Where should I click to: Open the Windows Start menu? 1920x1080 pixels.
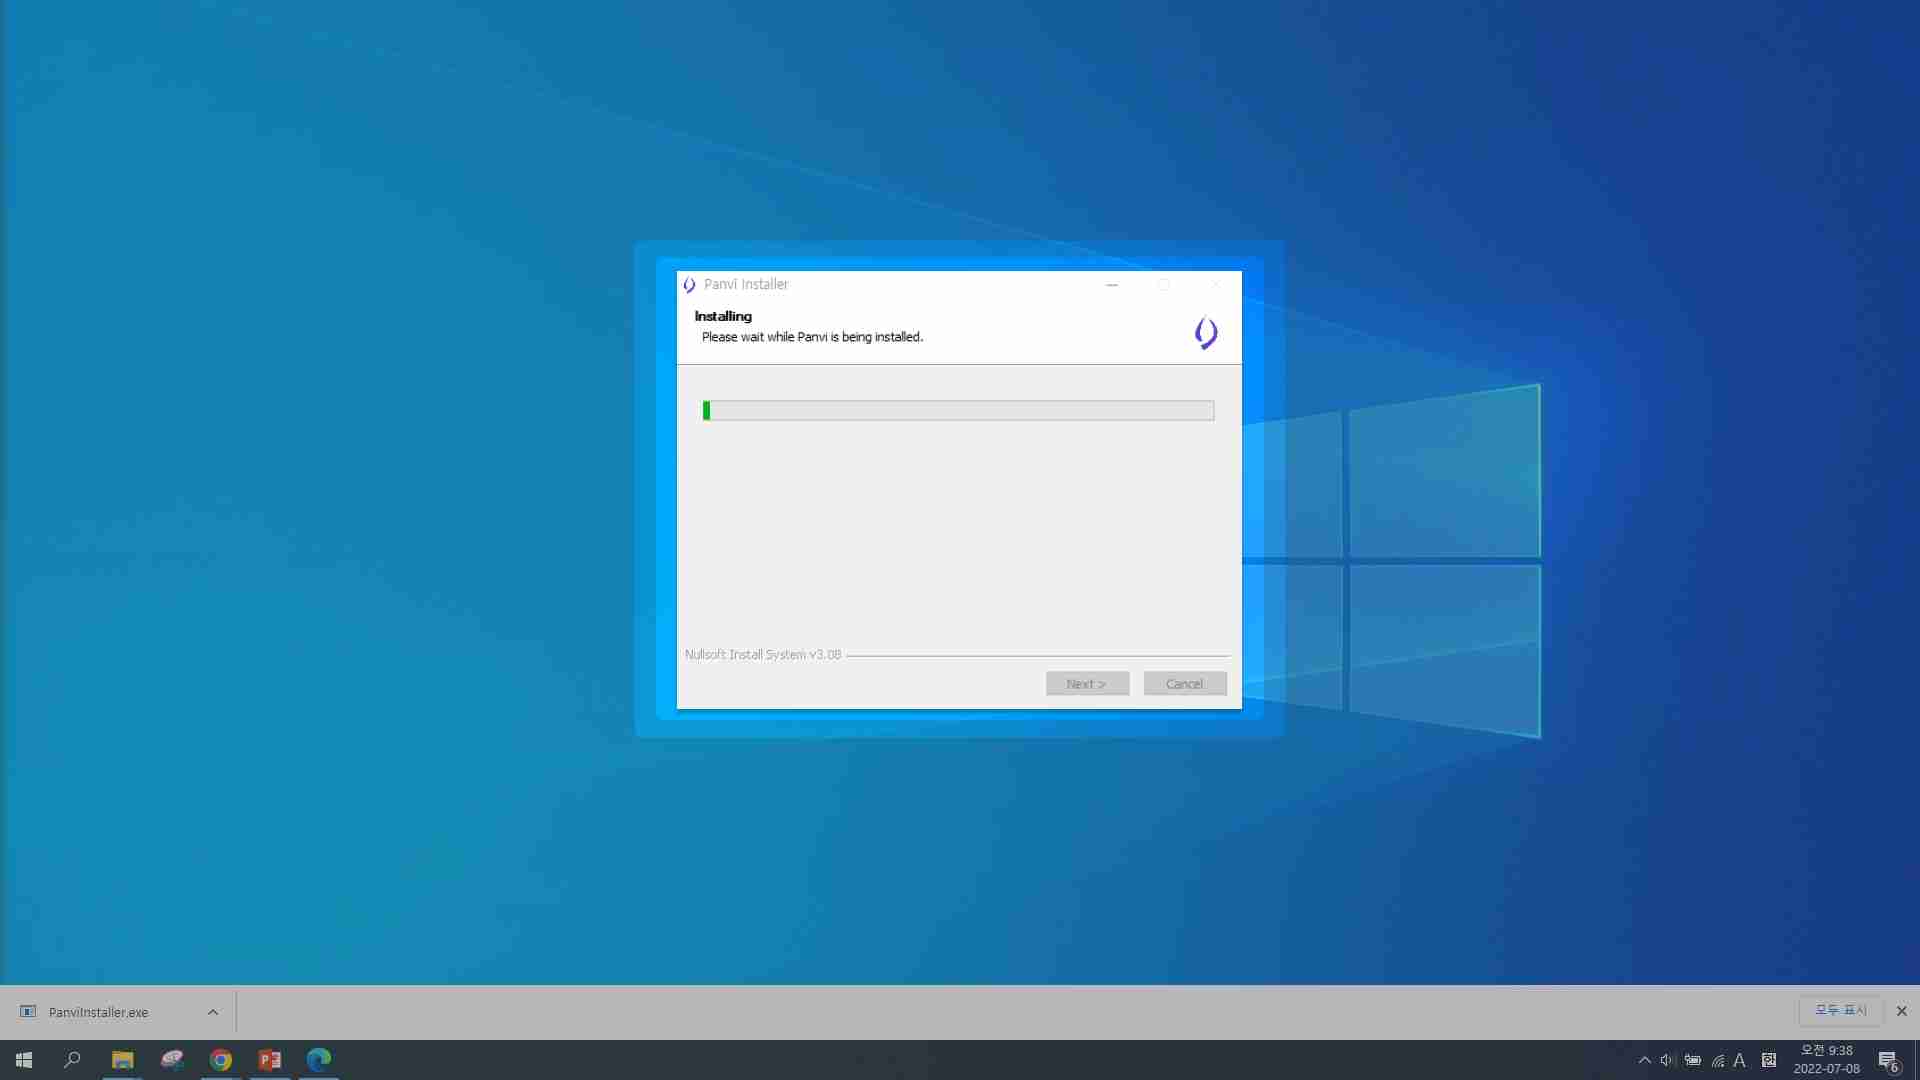[x=24, y=1060]
